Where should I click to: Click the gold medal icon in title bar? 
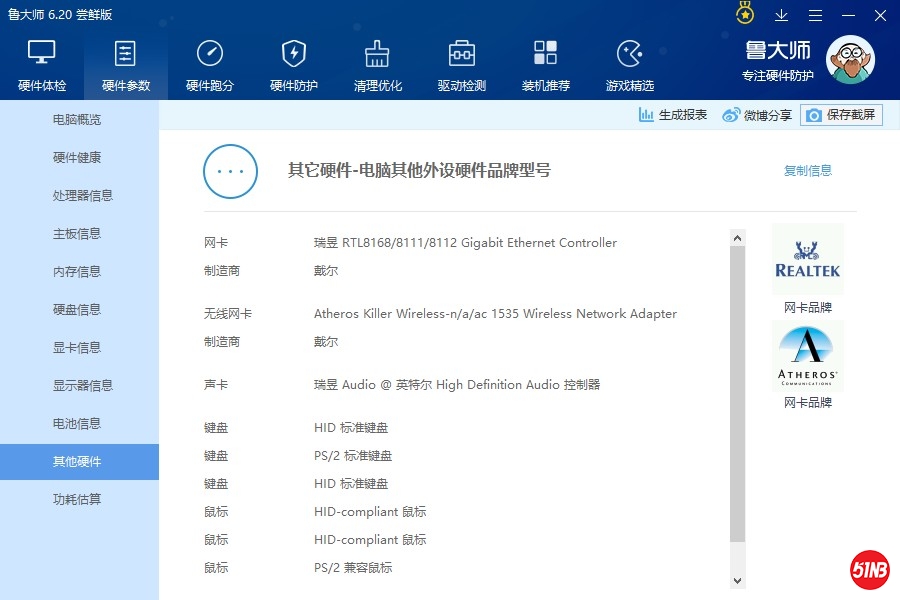click(x=745, y=15)
